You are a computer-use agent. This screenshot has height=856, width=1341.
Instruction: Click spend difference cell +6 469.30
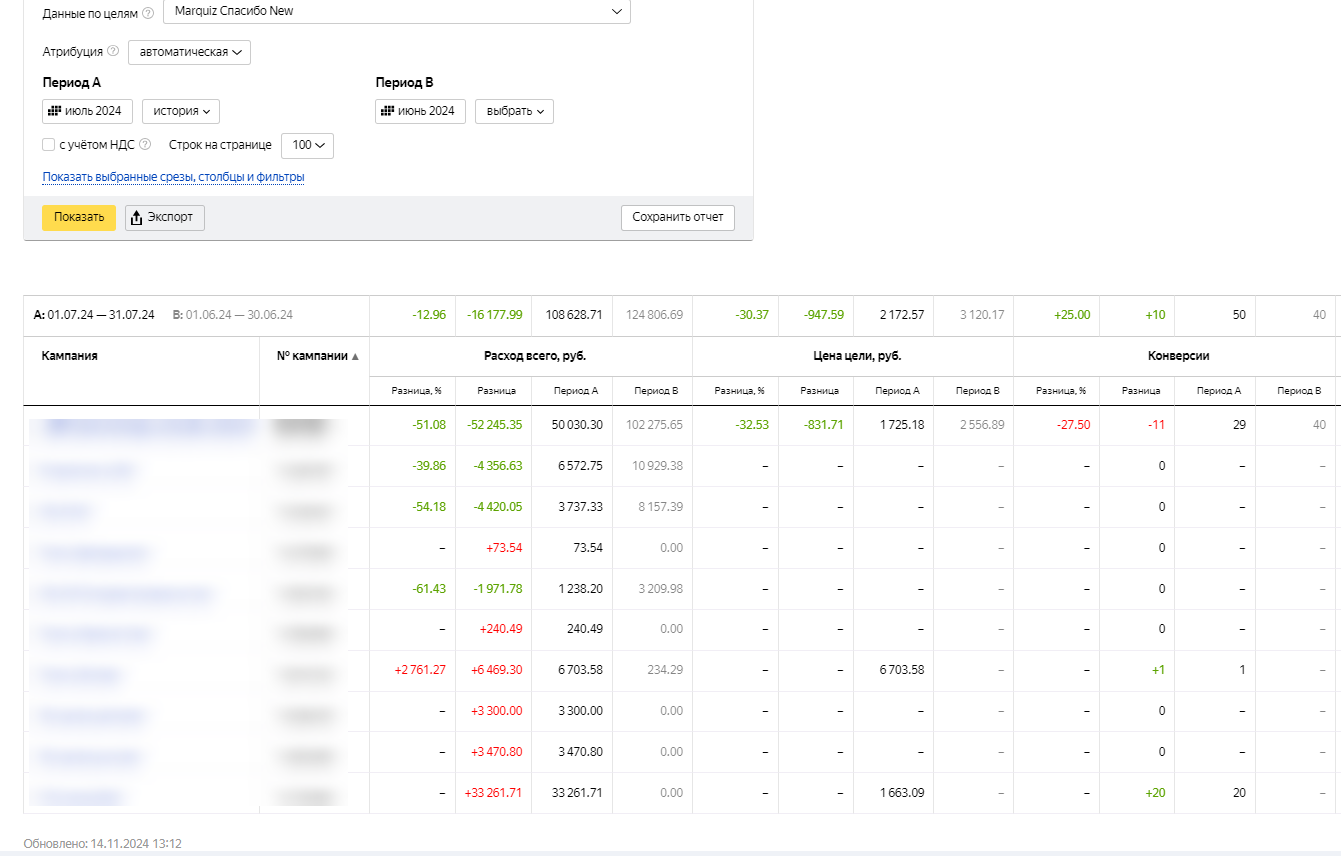point(496,670)
